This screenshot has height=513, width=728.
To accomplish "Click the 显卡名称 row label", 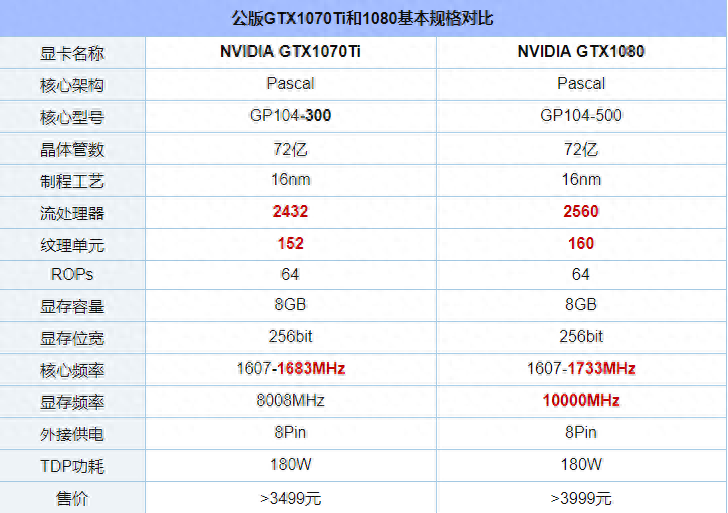I will pyautogui.click(x=72, y=53).
